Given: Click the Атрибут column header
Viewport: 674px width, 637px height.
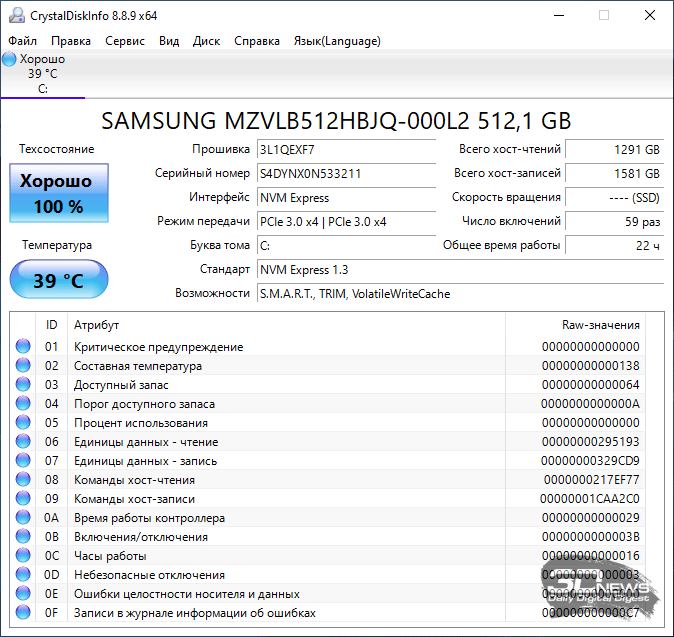Looking at the screenshot, I should [x=286, y=325].
